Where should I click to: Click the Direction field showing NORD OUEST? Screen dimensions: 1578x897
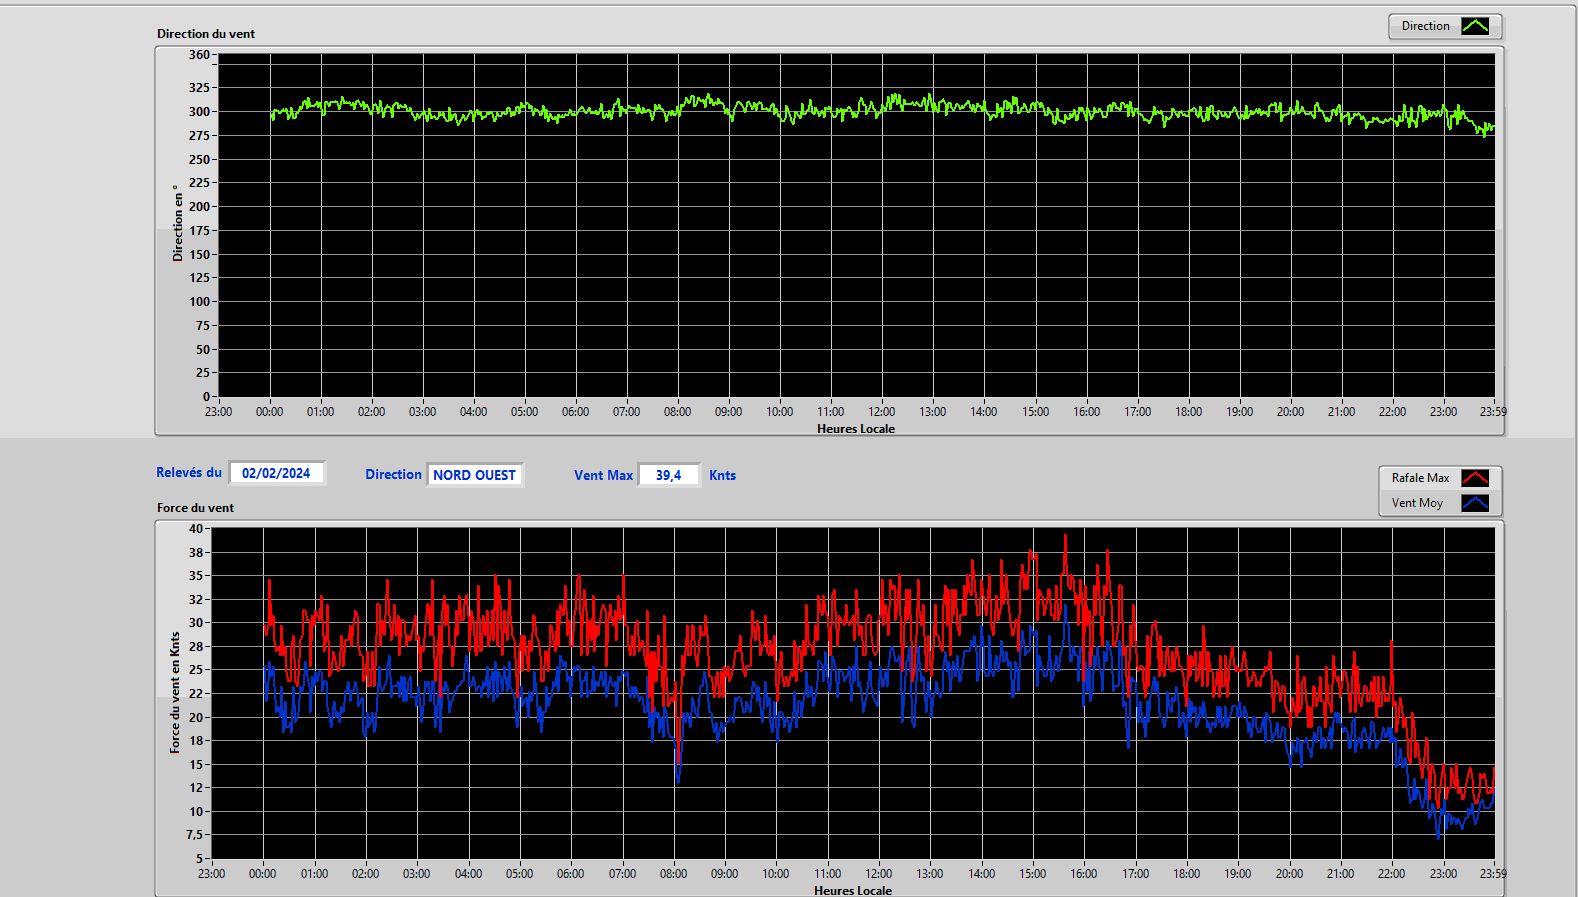[474, 475]
